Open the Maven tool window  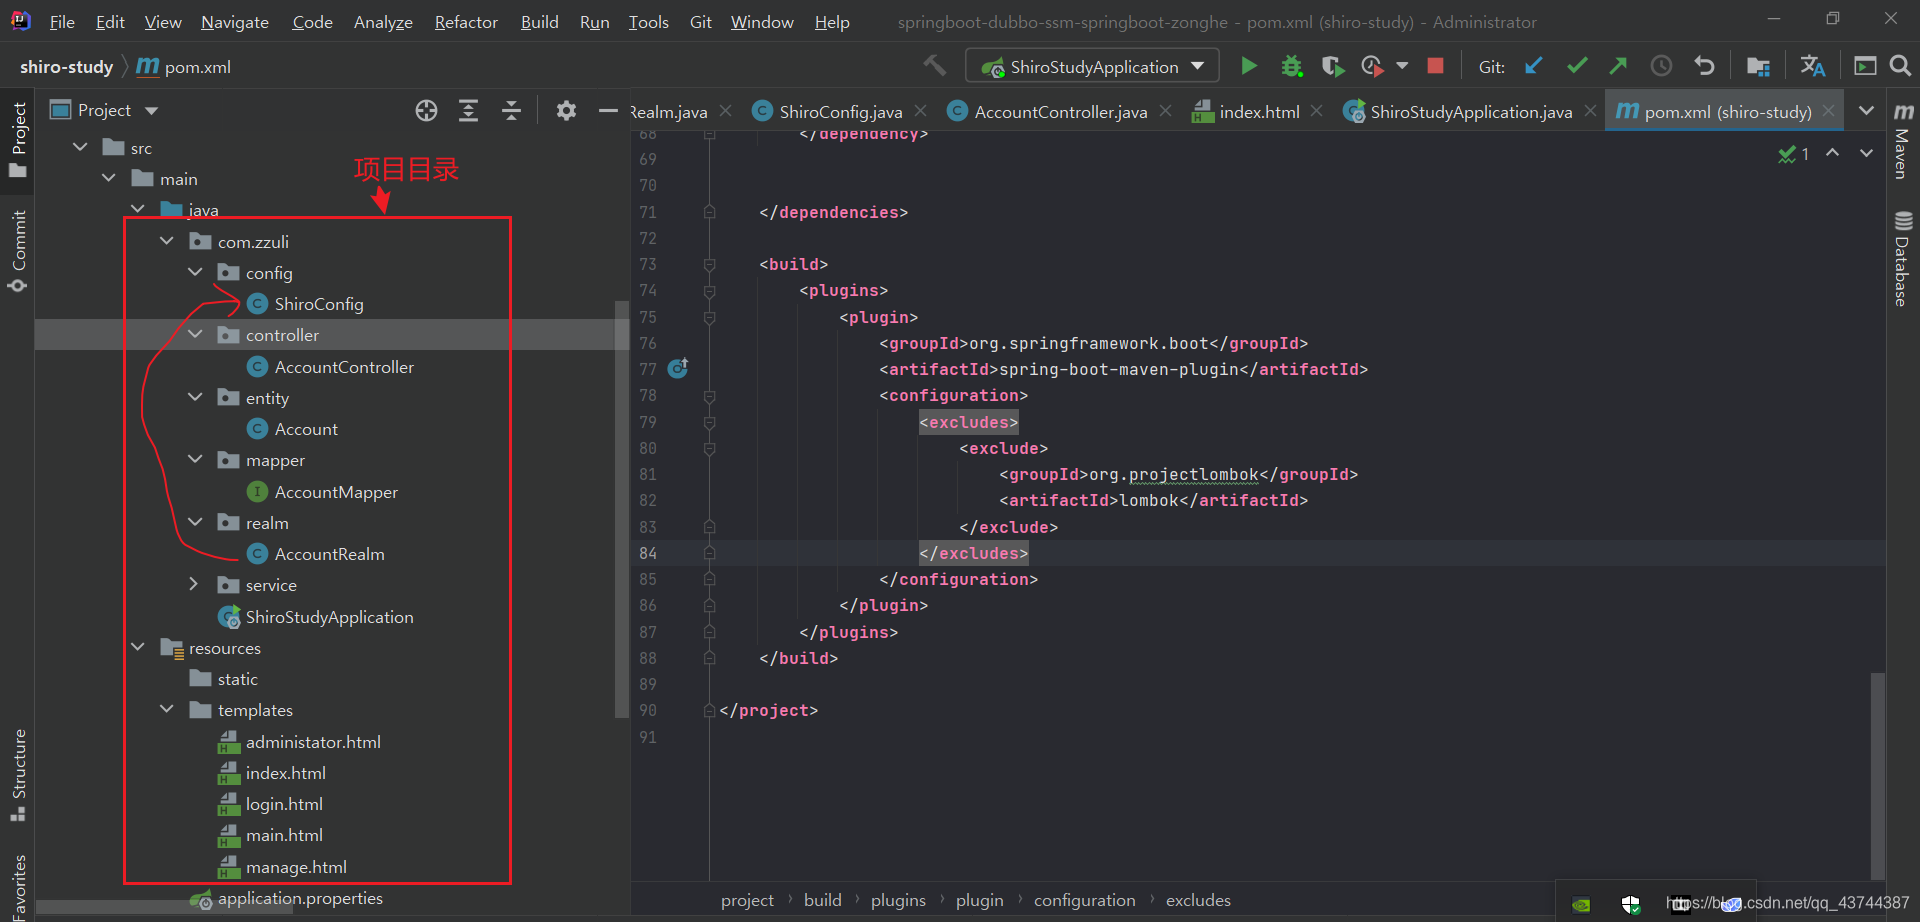(x=1902, y=141)
